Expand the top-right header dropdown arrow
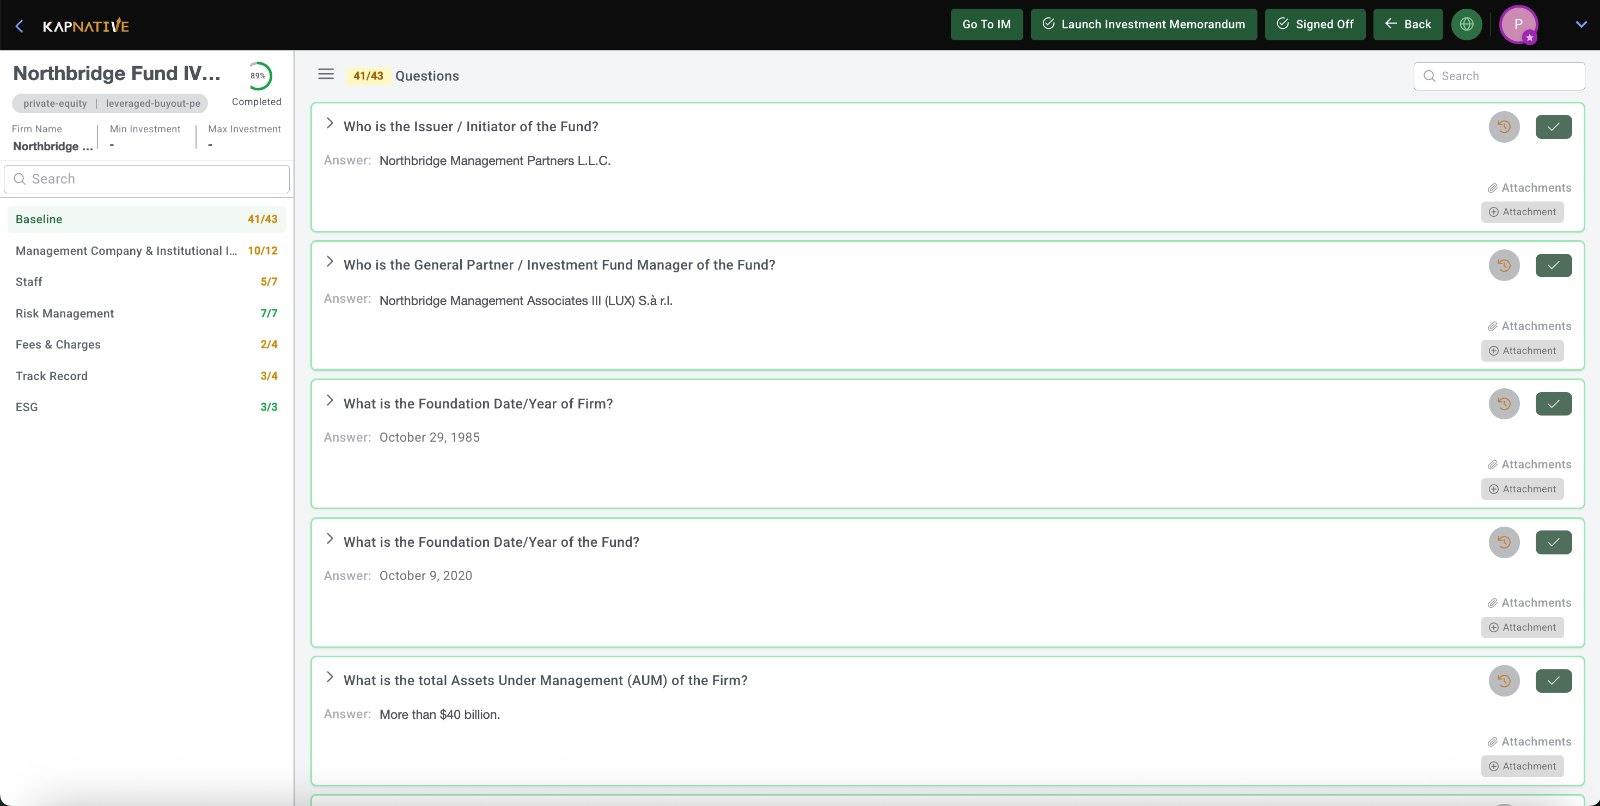 1581,24
